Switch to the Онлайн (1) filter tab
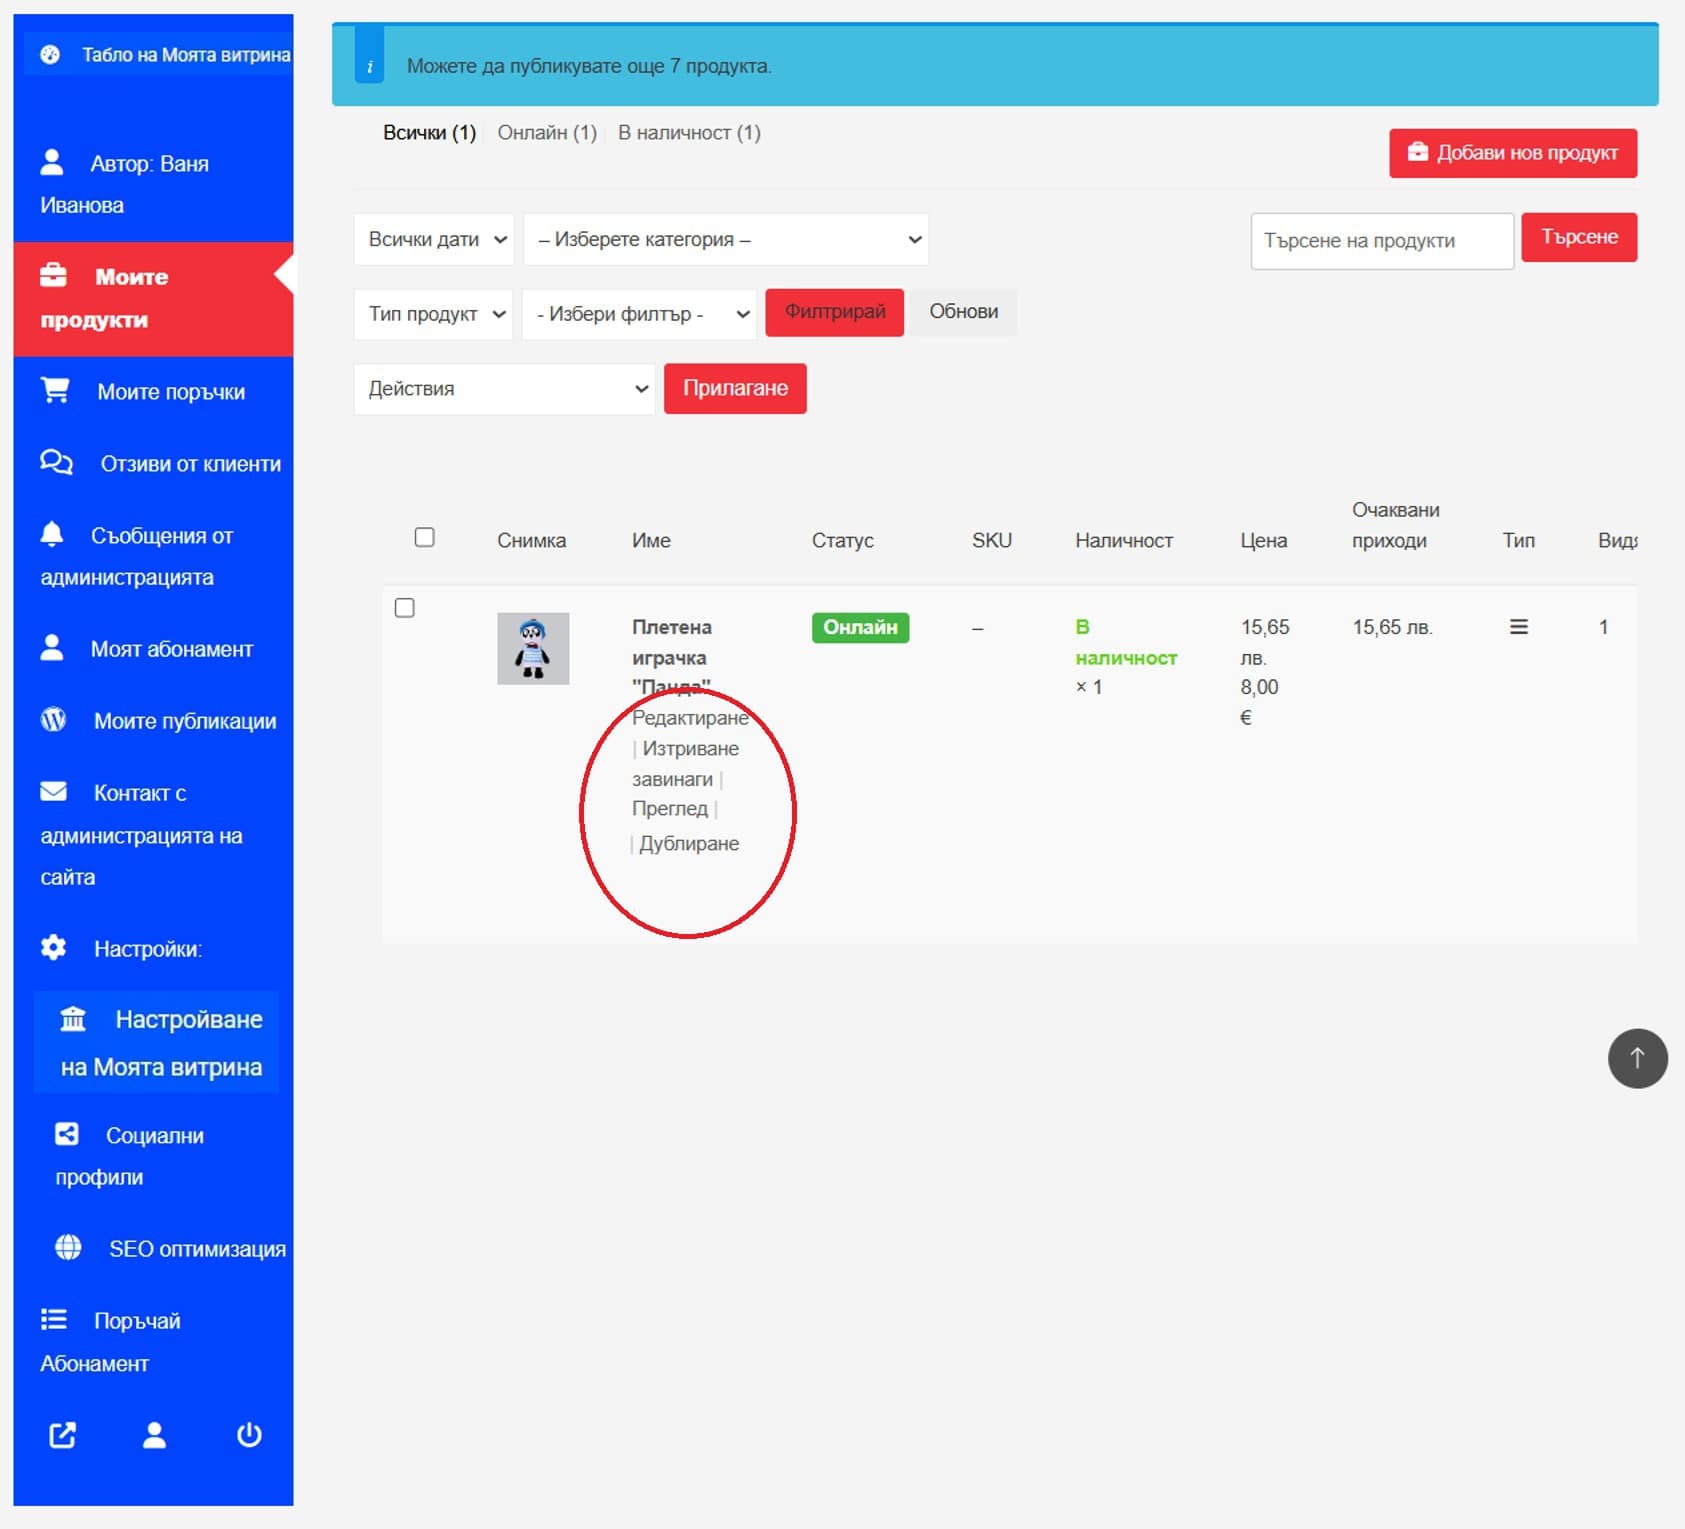 (x=547, y=133)
